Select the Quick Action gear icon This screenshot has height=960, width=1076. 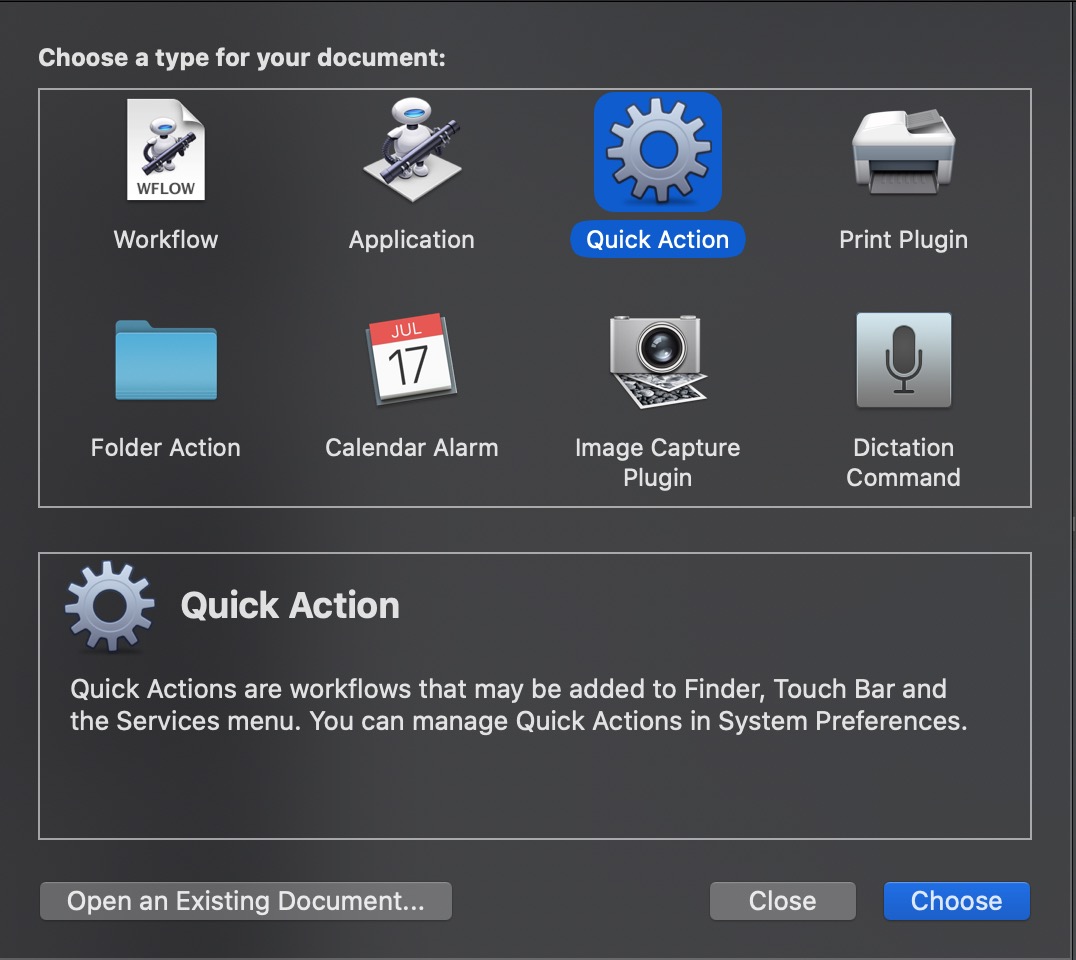[657, 152]
